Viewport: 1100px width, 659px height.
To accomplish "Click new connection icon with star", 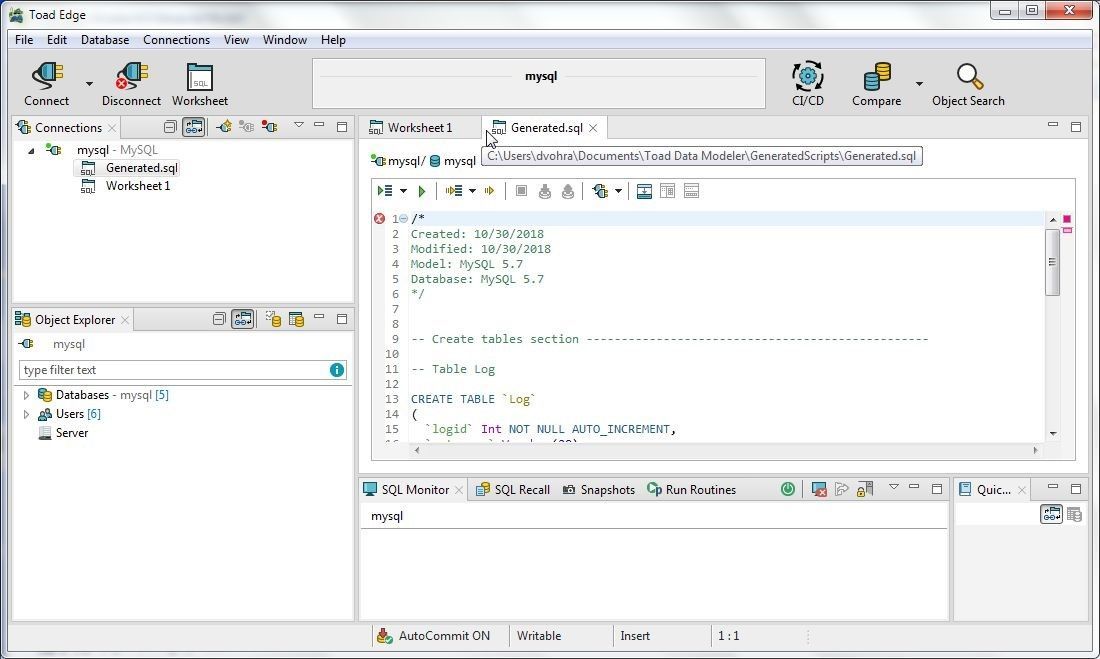I will coord(224,127).
